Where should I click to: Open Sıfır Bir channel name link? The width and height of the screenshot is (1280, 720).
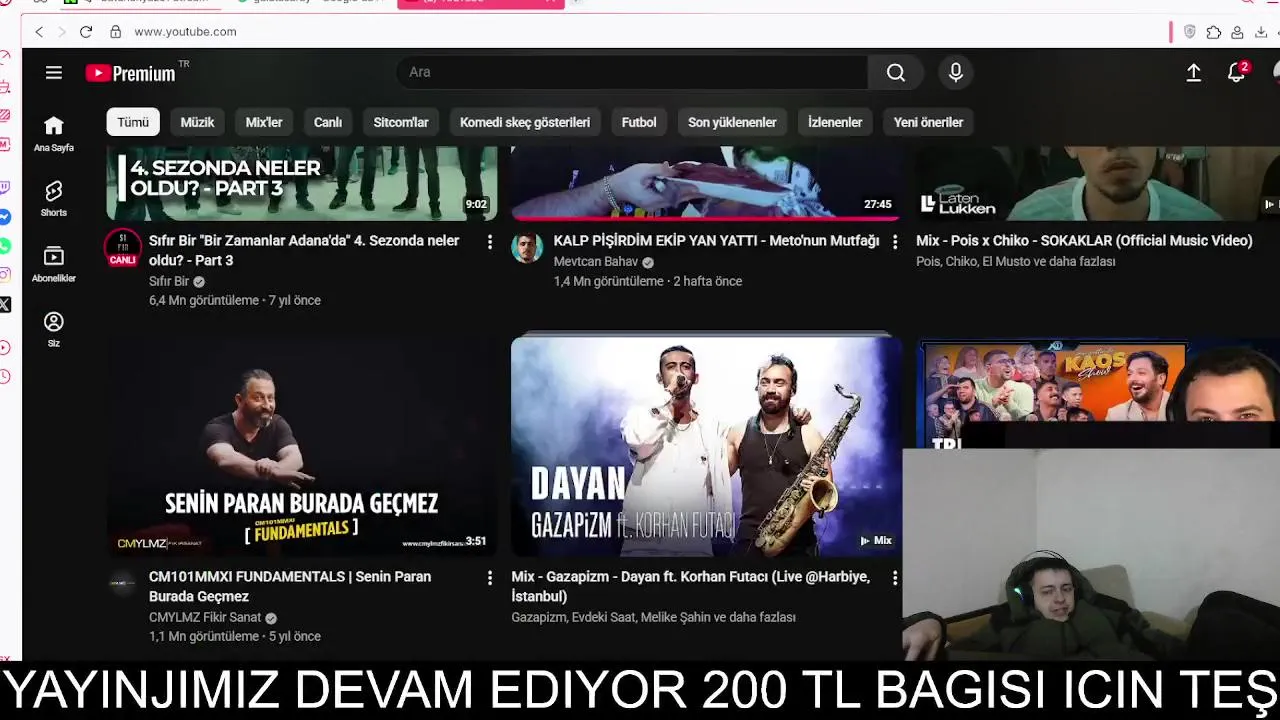(169, 282)
